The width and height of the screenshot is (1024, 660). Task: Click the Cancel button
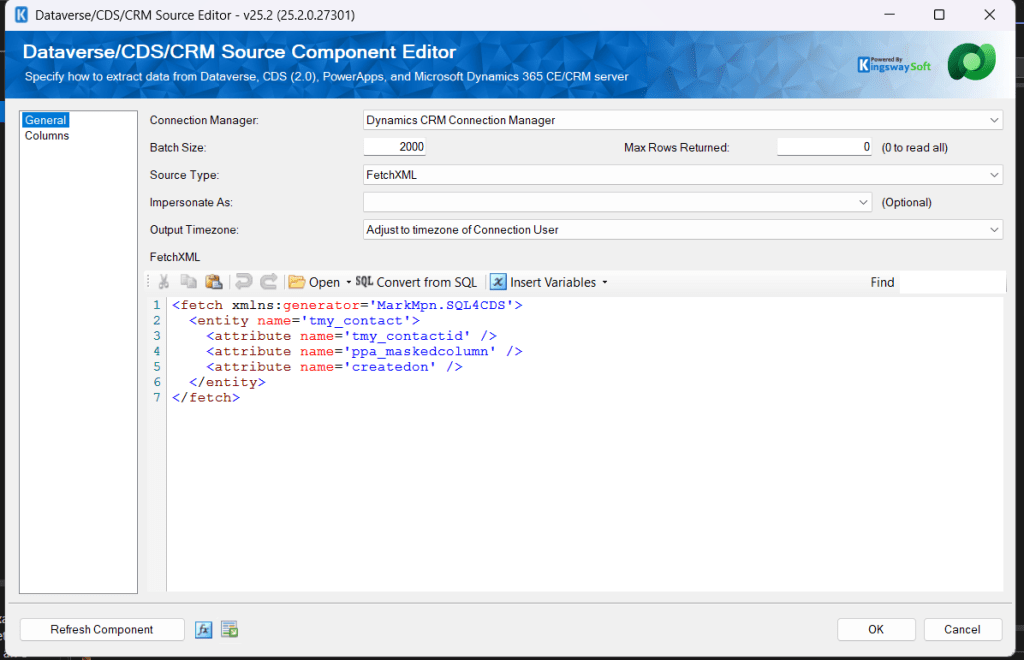click(x=962, y=629)
